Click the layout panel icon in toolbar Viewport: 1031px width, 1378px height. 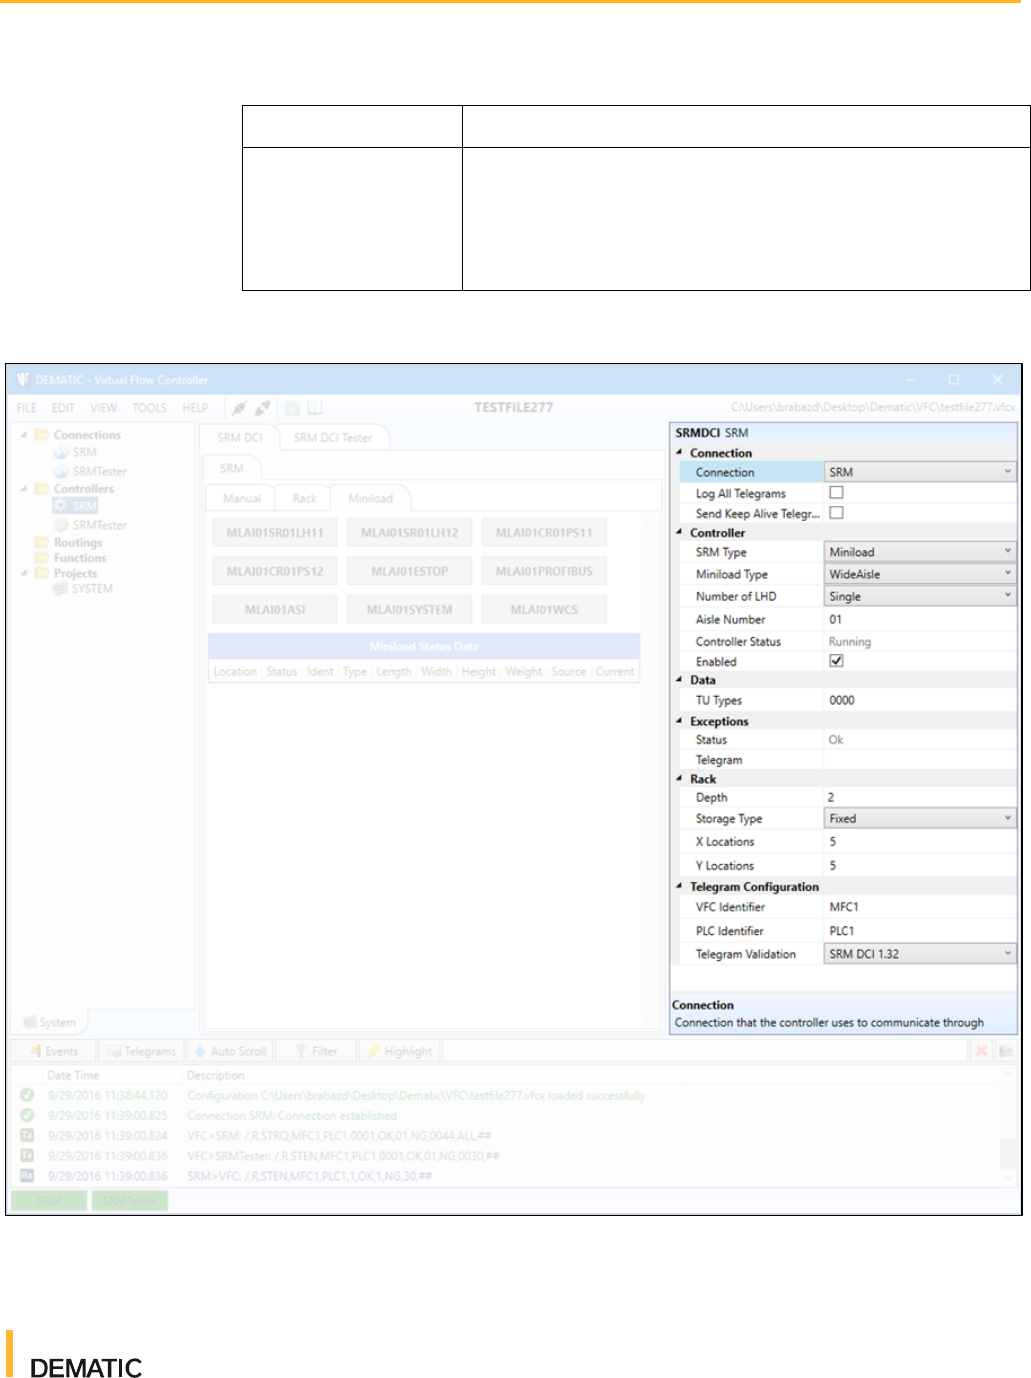point(292,408)
